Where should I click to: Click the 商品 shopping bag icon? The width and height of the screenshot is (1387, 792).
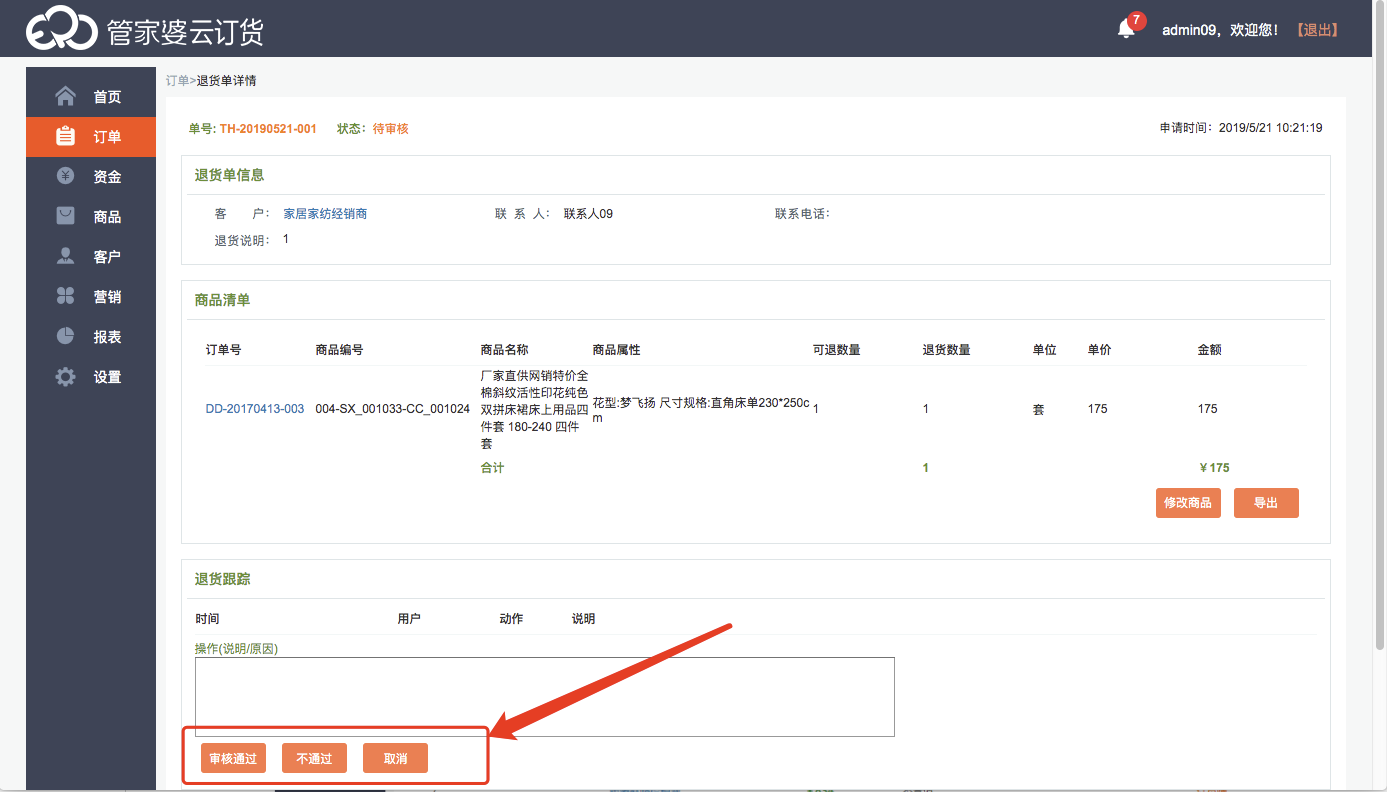[x=66, y=216]
